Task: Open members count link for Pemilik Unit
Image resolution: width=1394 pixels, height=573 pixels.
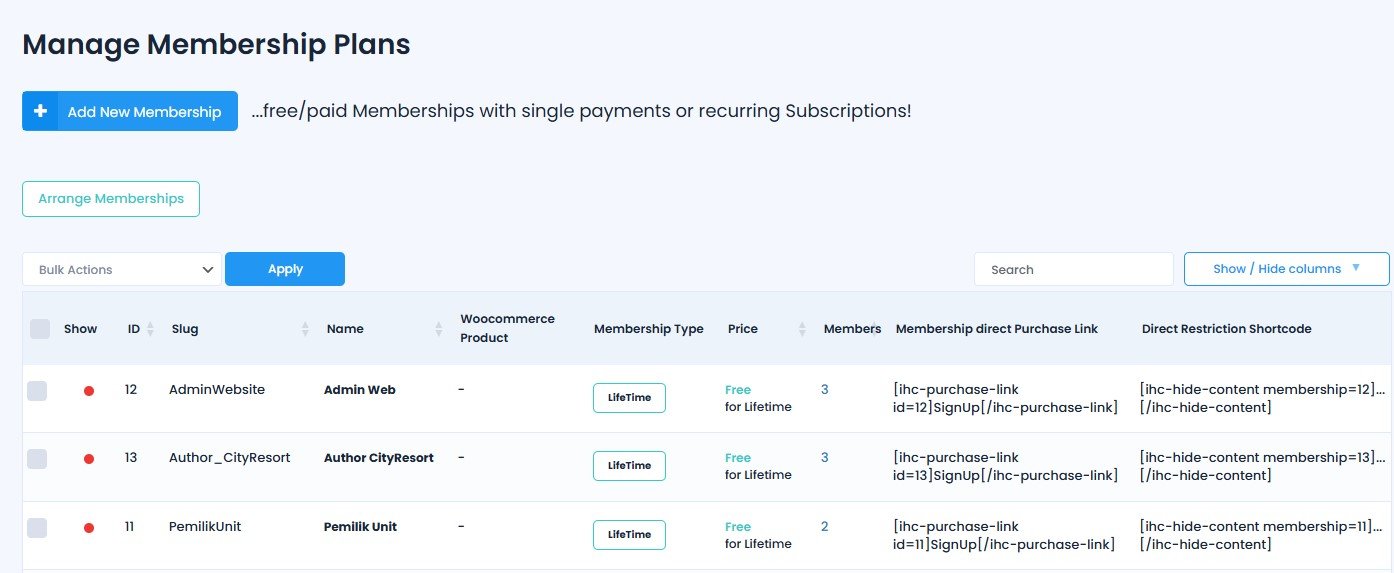Action: (x=824, y=527)
